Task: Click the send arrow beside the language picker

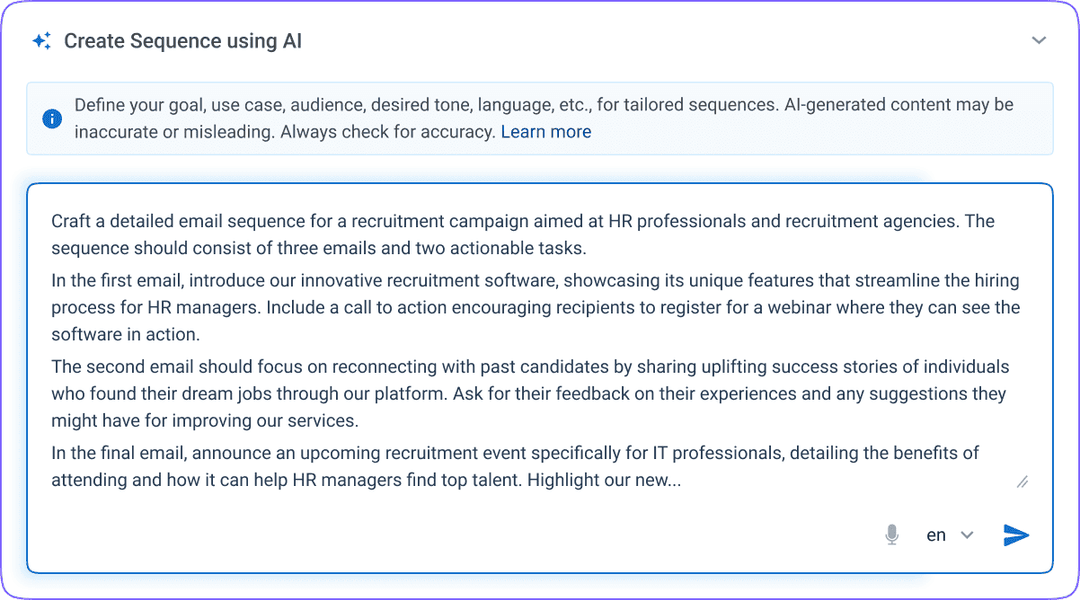Action: point(1015,535)
